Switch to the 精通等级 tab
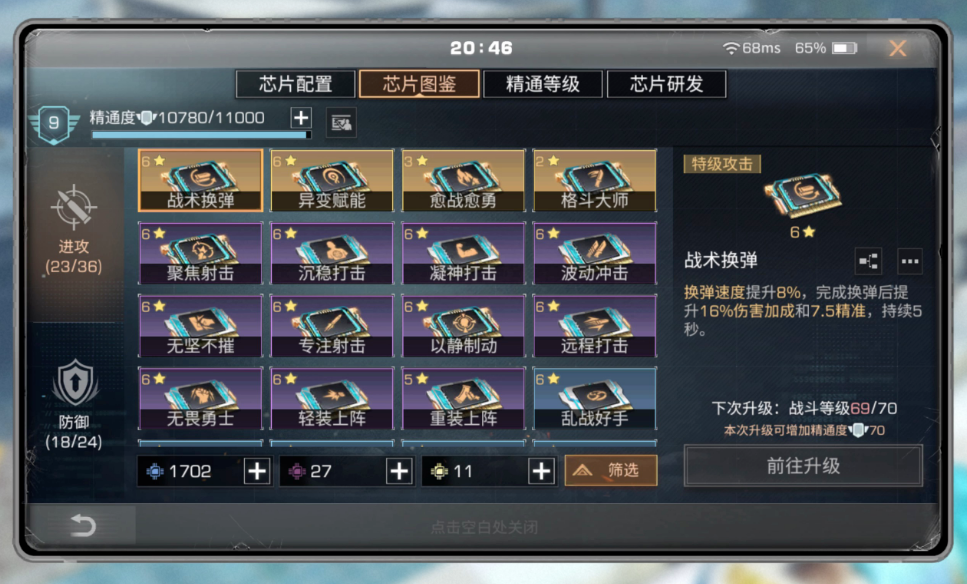This screenshot has height=584, width=967. tap(543, 84)
